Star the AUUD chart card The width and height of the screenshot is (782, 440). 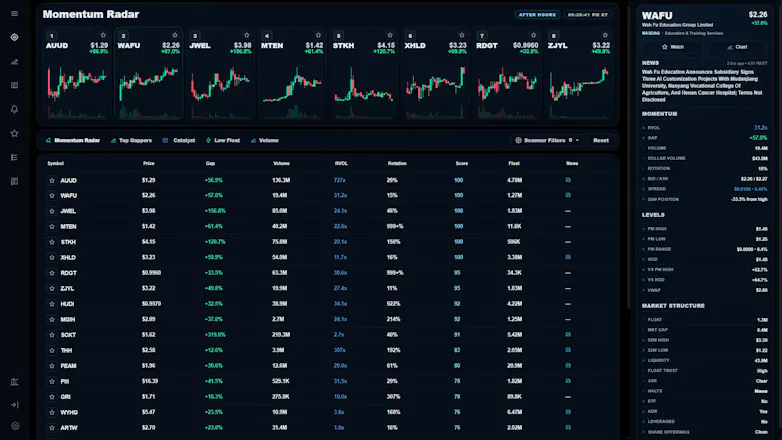pyautogui.click(x=103, y=35)
